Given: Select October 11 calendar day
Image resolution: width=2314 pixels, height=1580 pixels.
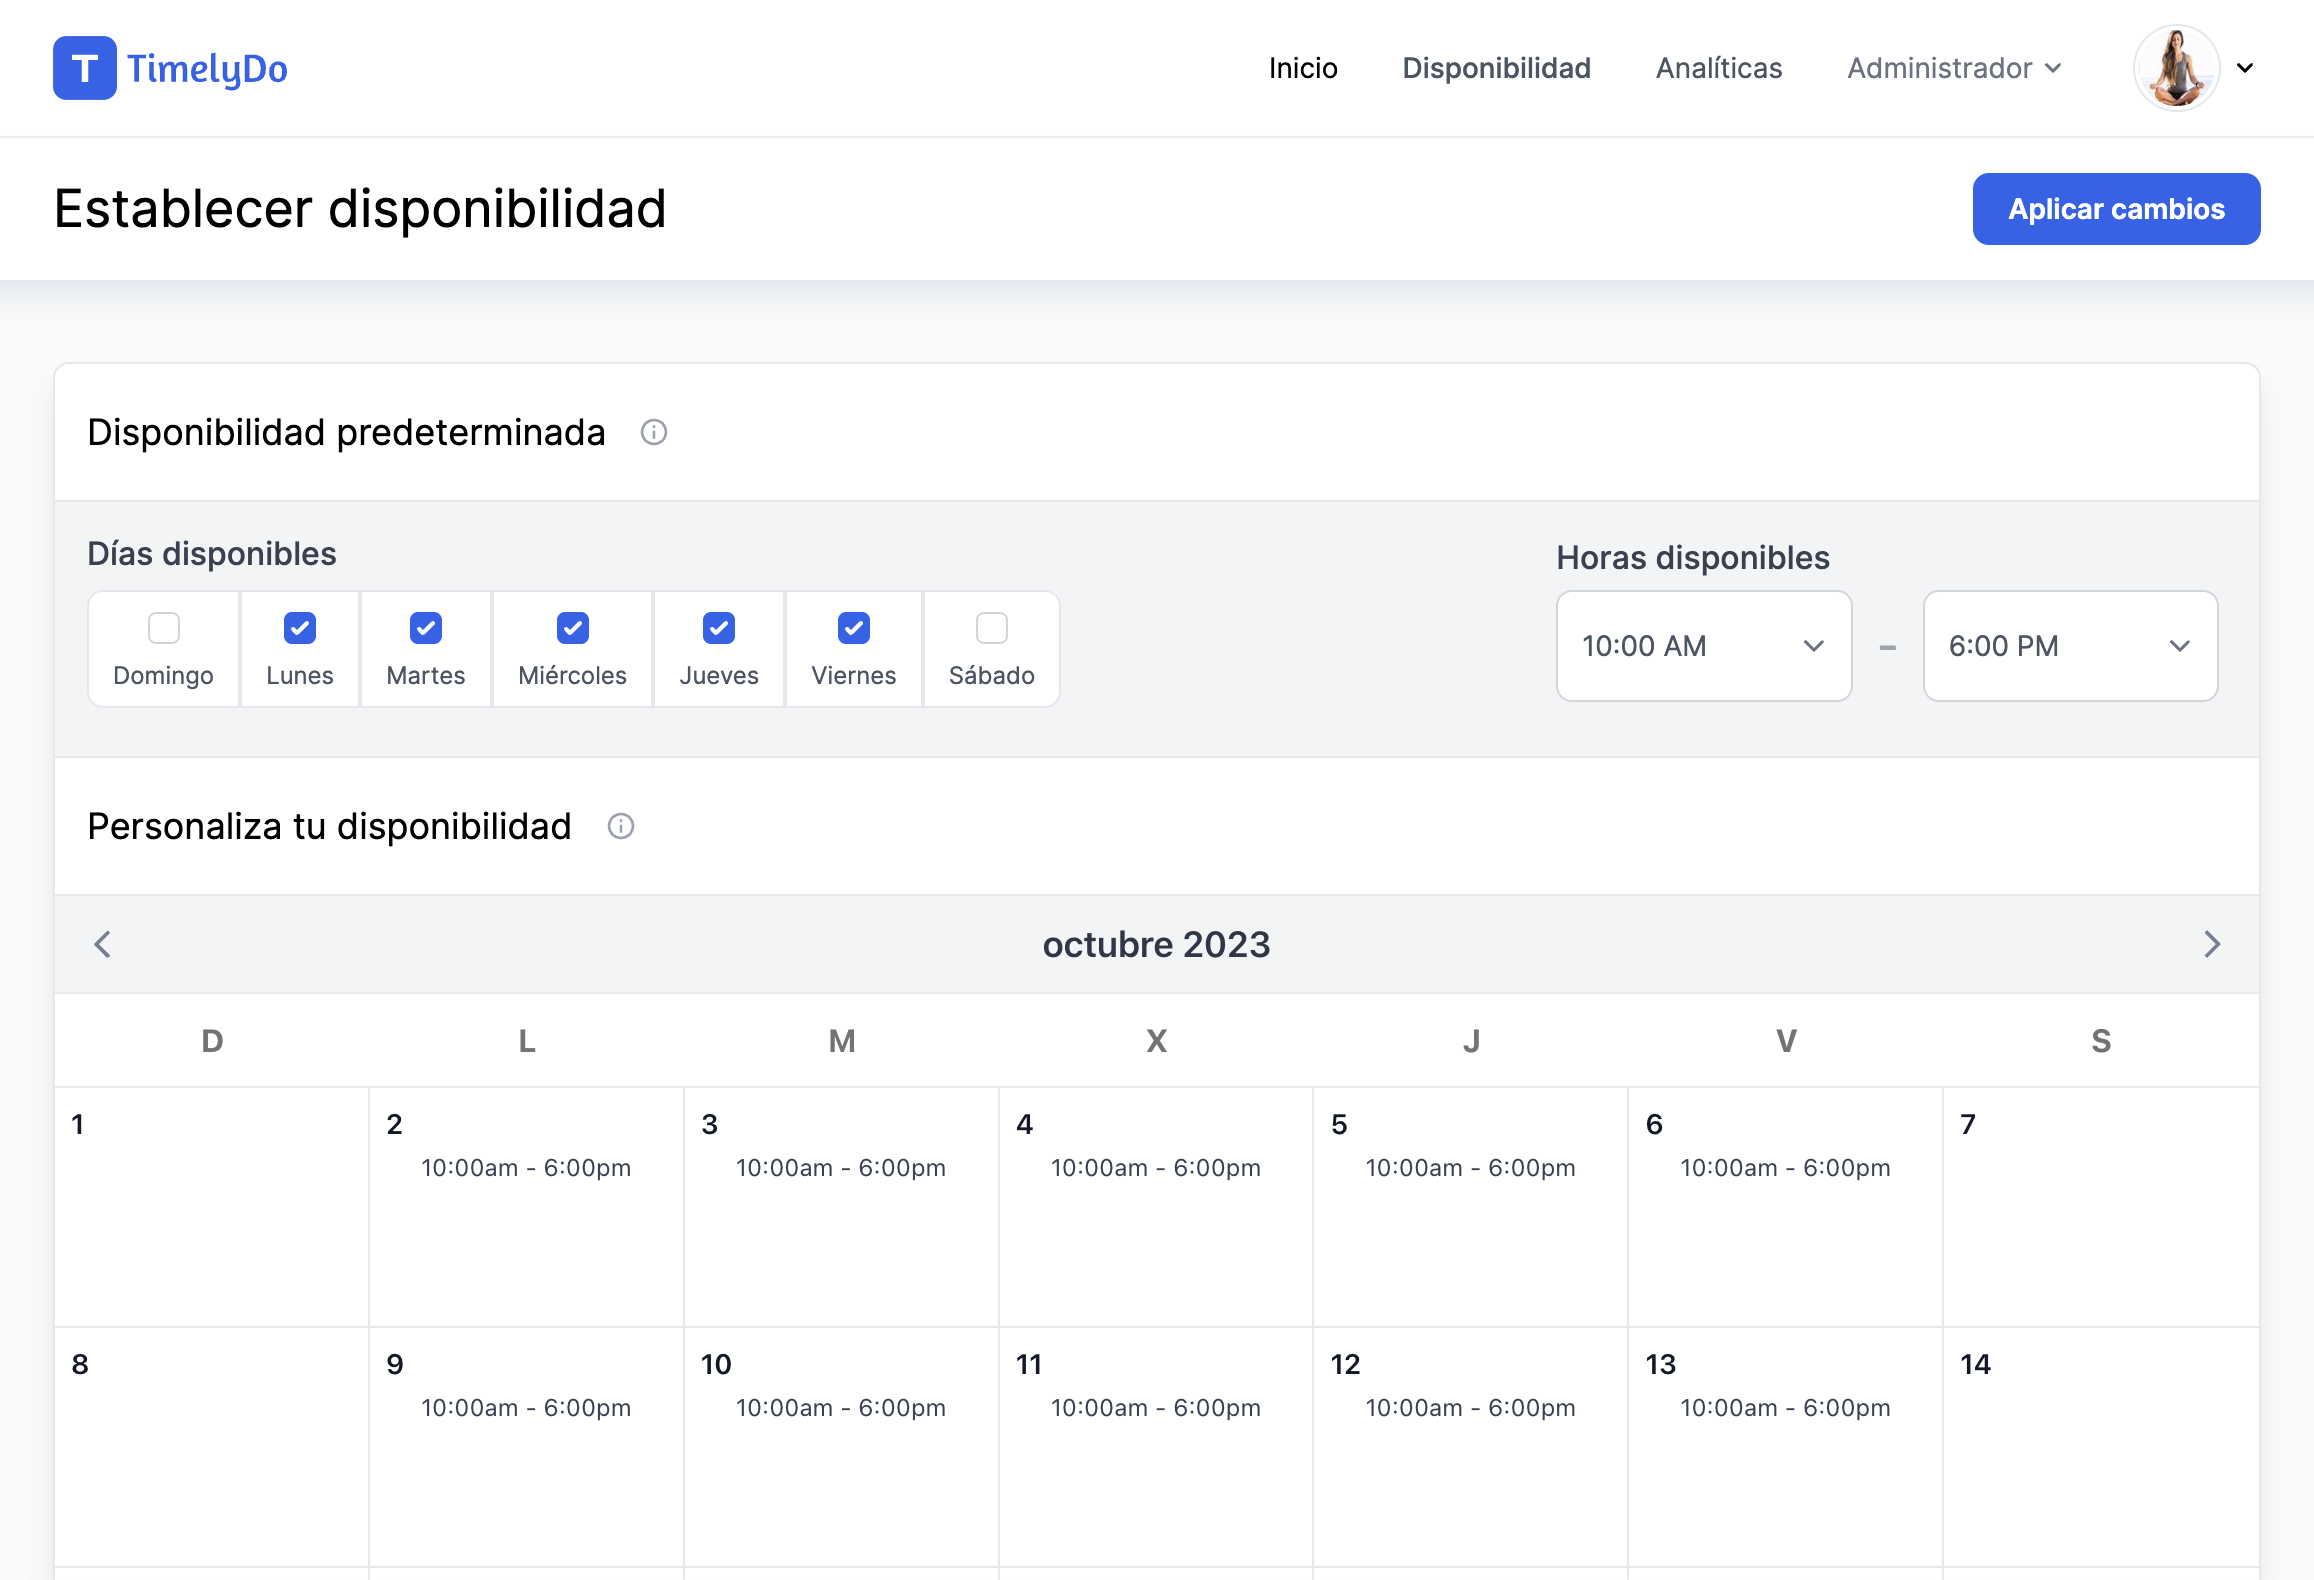Looking at the screenshot, I should coord(1156,1447).
